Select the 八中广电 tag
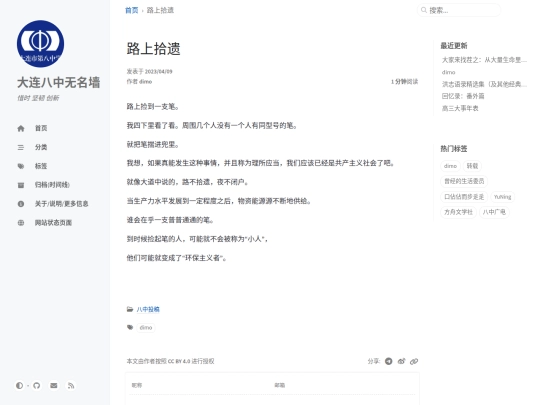 (x=494, y=212)
